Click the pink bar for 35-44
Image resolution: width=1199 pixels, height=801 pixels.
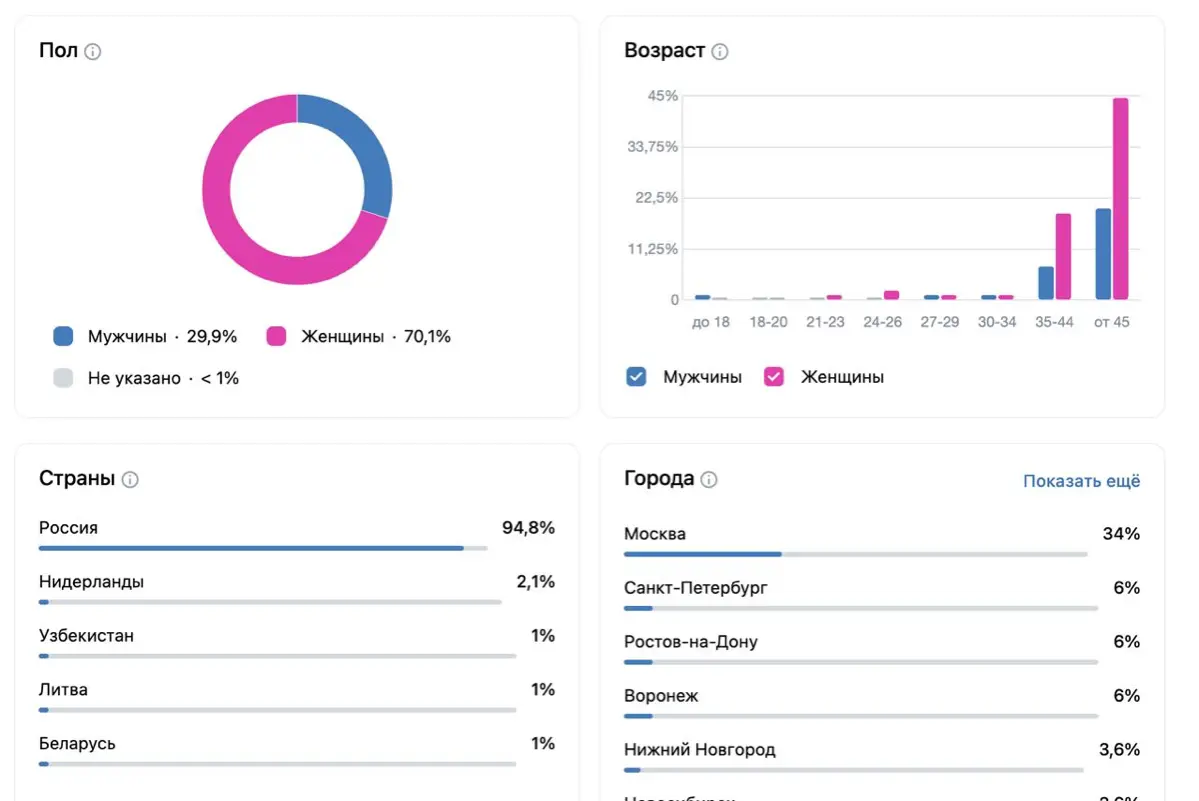coord(1063,257)
